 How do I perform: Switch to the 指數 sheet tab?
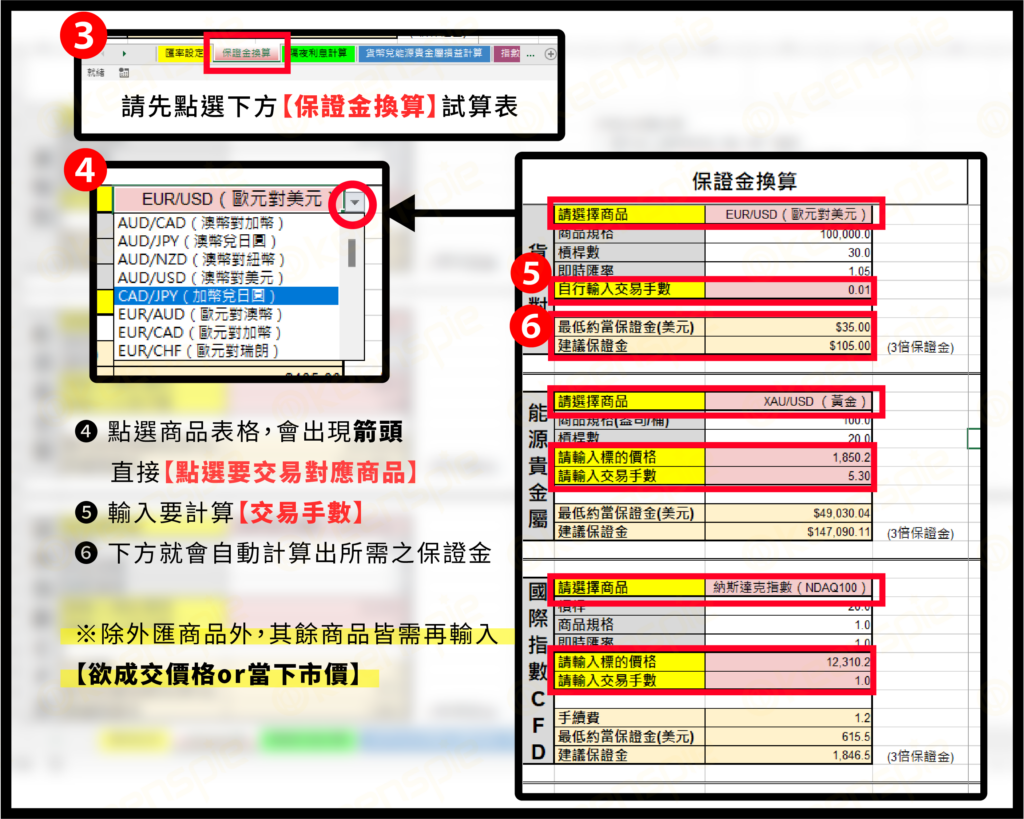[506, 54]
